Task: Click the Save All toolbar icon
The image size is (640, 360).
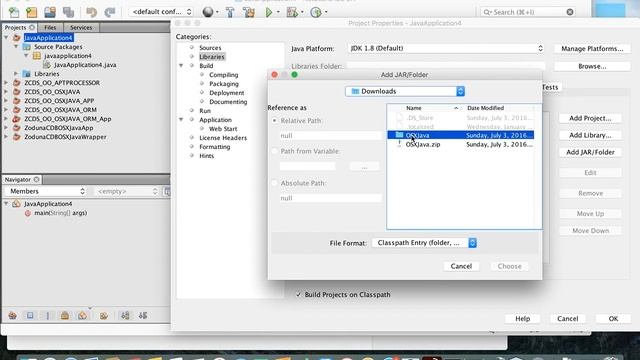Action: point(68,12)
